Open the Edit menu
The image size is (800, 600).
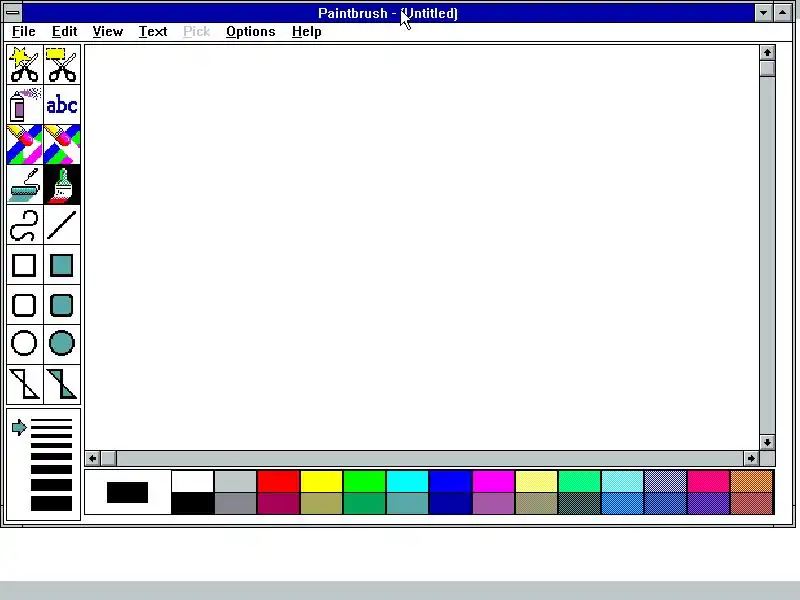[x=64, y=32]
